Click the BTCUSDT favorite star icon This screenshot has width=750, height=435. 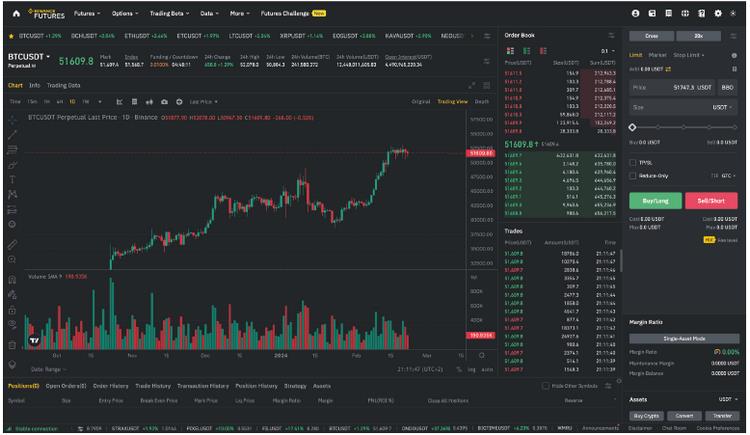(x=11, y=35)
